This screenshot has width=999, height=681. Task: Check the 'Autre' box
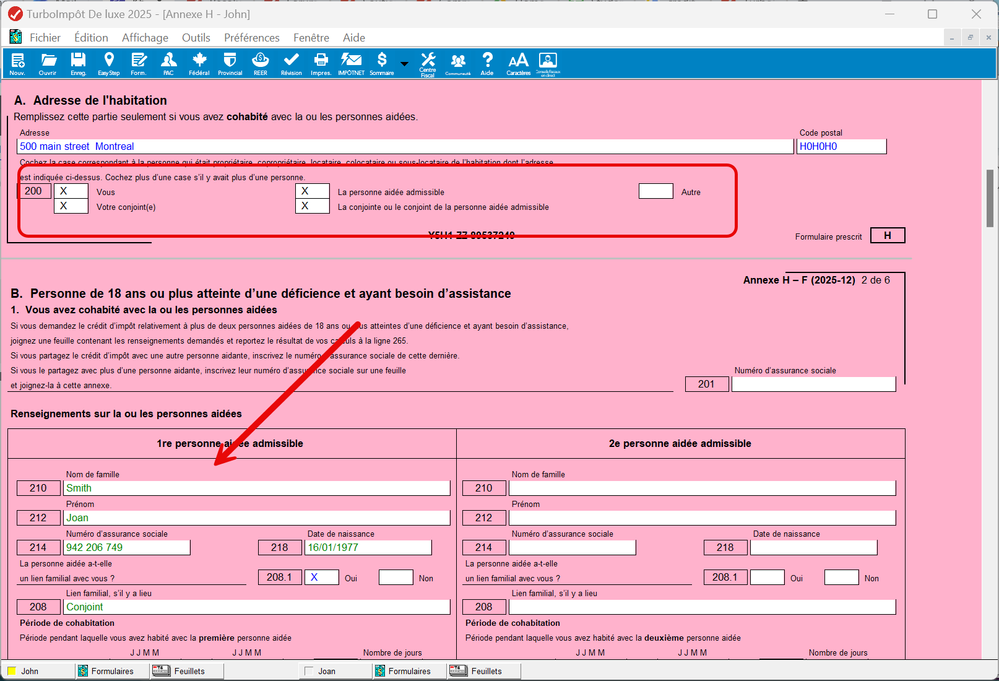(655, 191)
